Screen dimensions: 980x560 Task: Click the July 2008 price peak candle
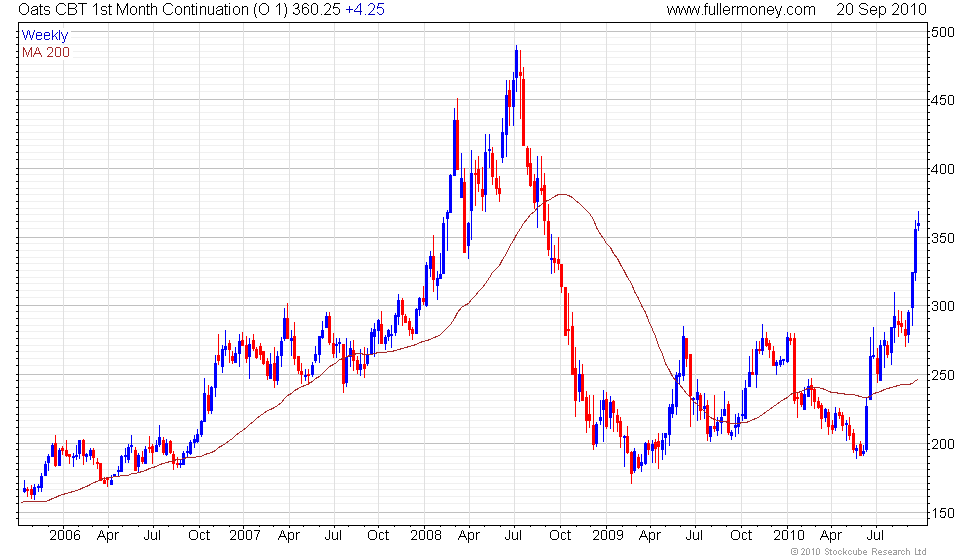pos(516,69)
